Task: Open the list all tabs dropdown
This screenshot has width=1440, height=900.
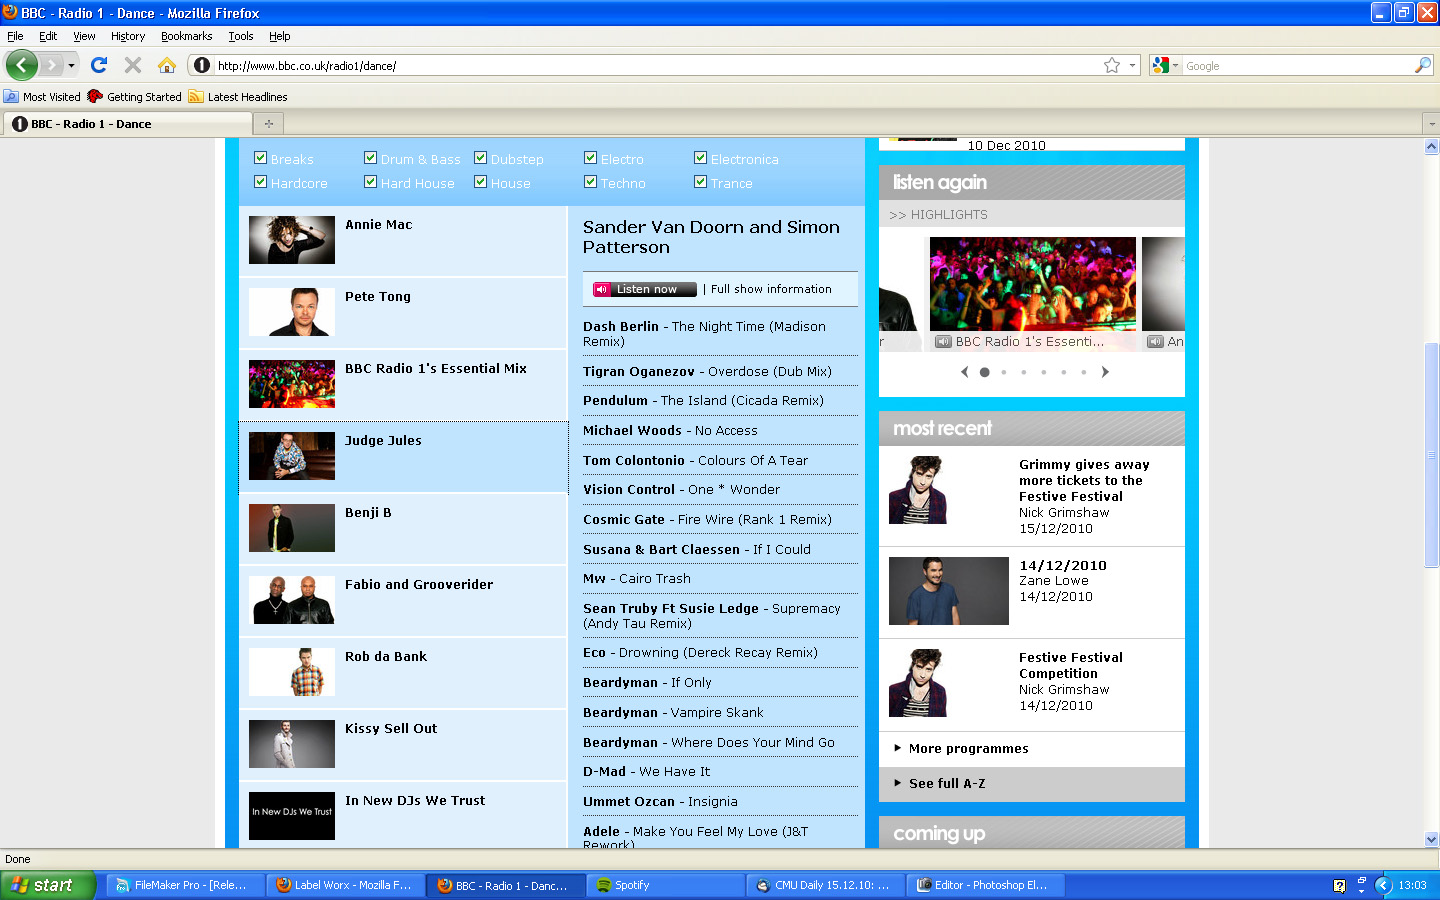Action: click(x=1430, y=124)
